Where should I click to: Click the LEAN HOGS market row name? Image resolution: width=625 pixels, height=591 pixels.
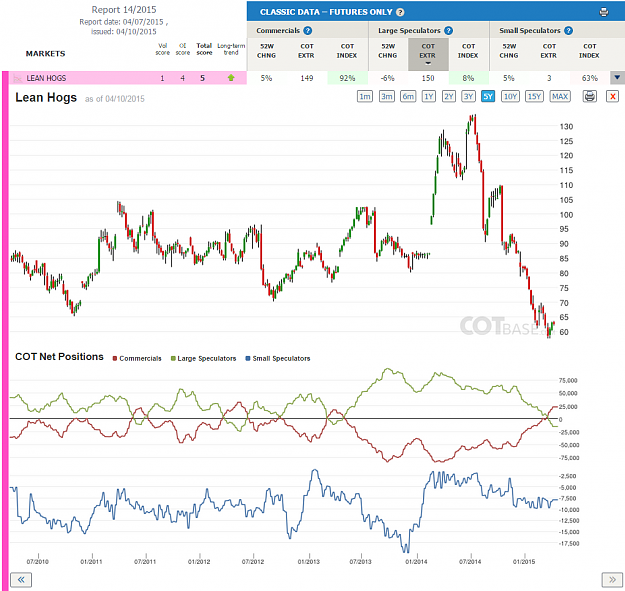(x=46, y=78)
